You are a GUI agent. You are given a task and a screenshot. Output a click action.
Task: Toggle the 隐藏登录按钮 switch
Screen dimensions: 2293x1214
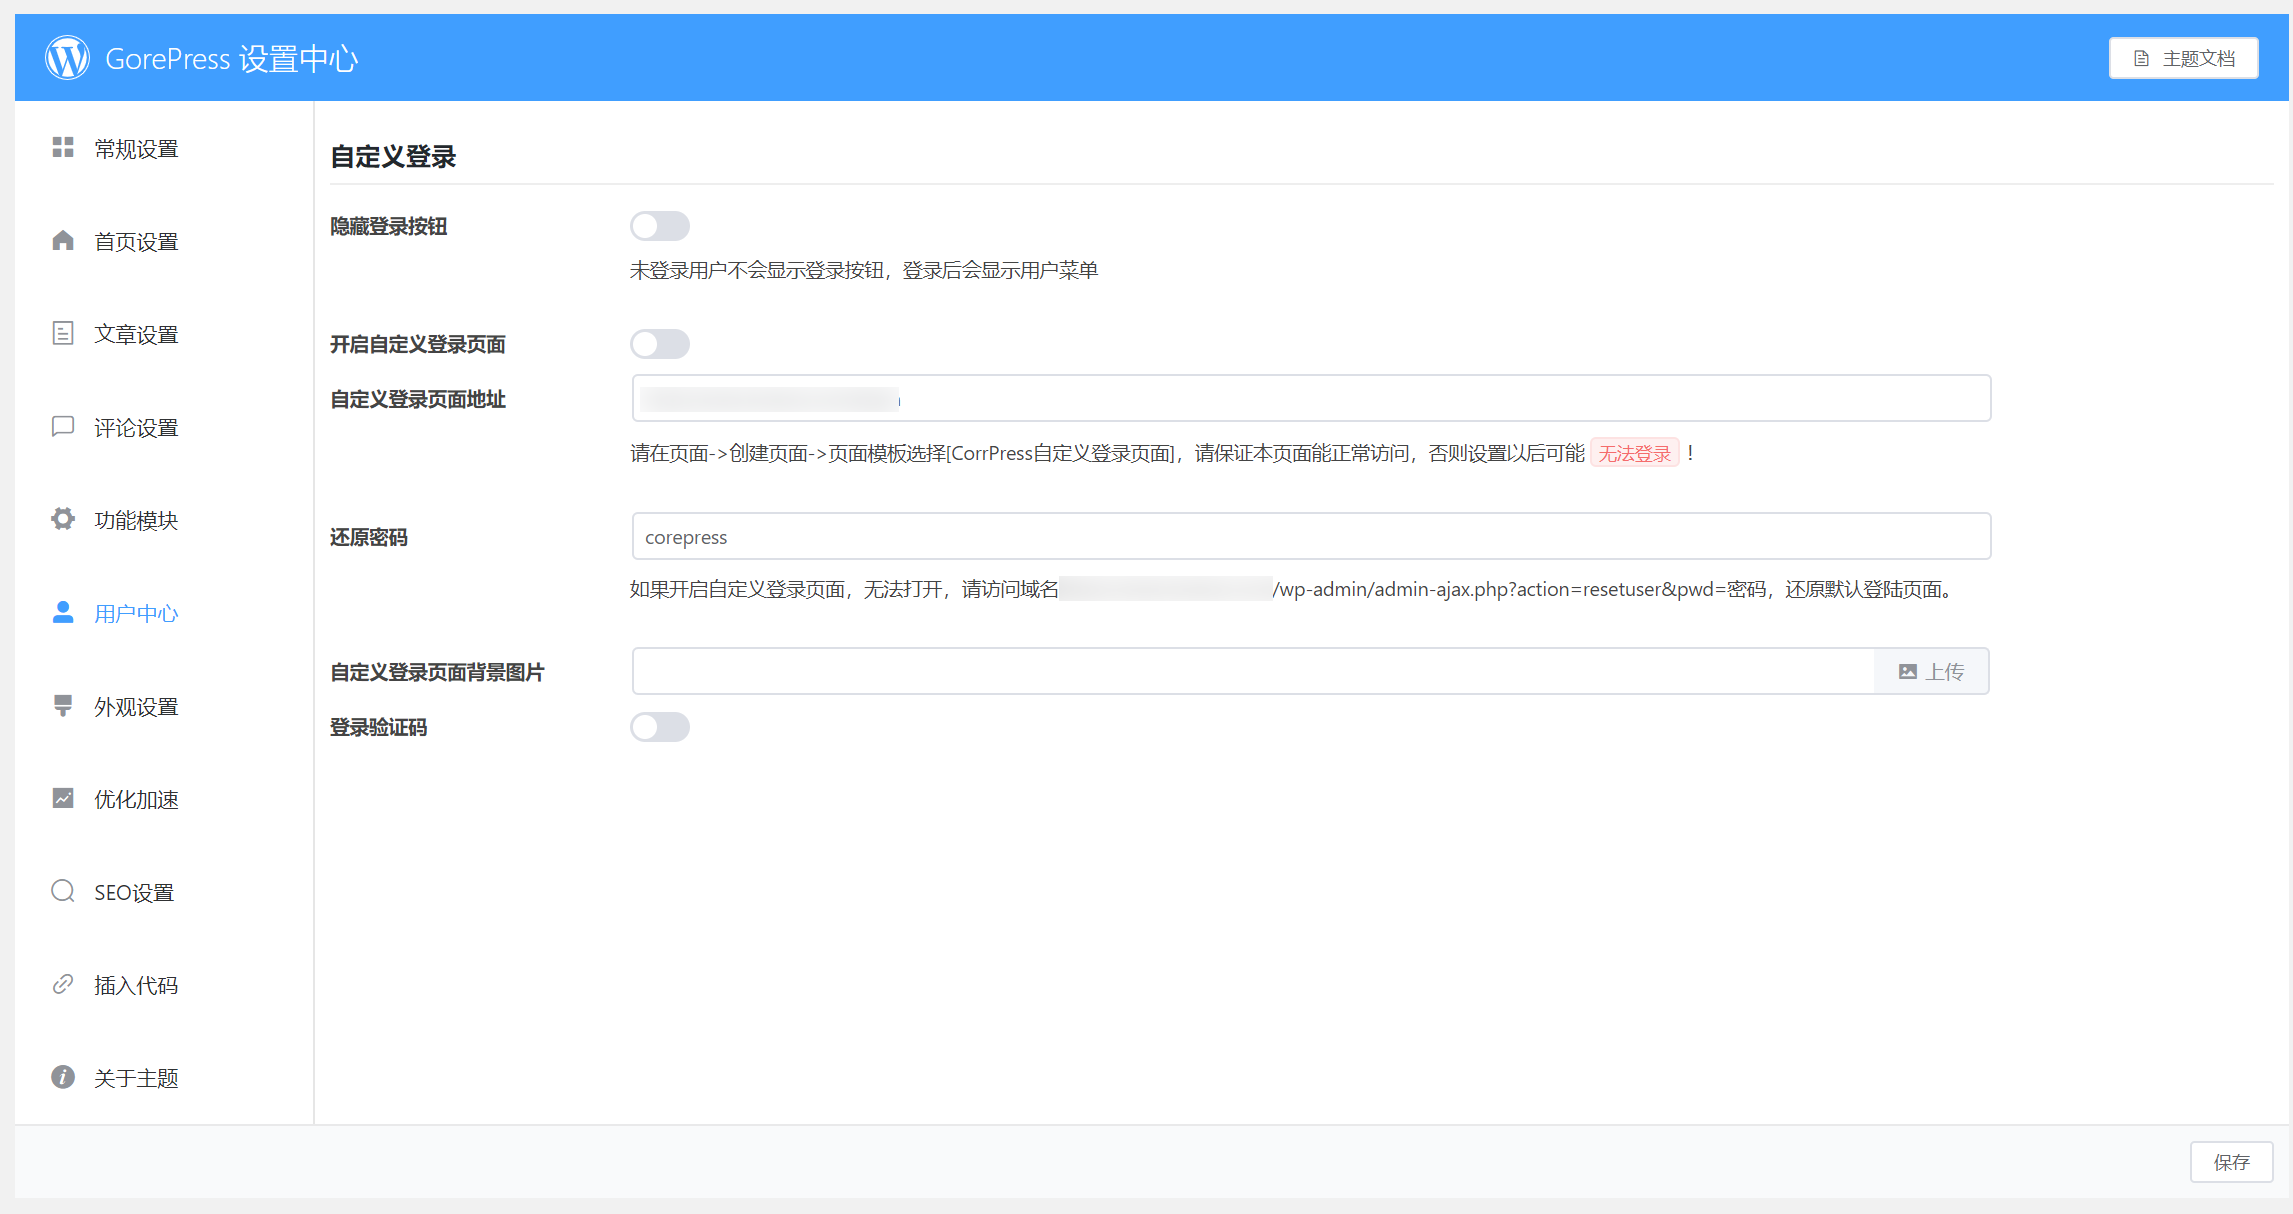660,226
